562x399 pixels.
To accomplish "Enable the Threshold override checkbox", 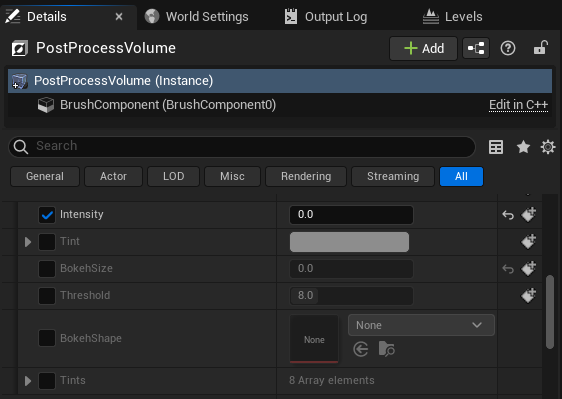I will point(47,296).
